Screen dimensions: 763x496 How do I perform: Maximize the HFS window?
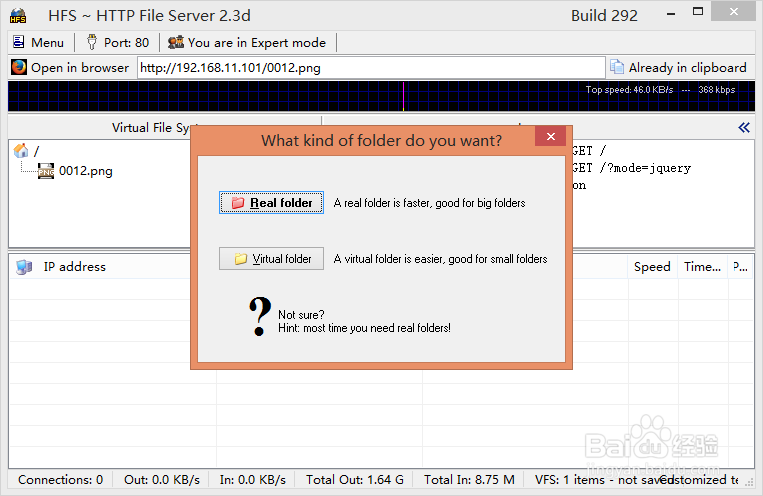[x=698, y=12]
